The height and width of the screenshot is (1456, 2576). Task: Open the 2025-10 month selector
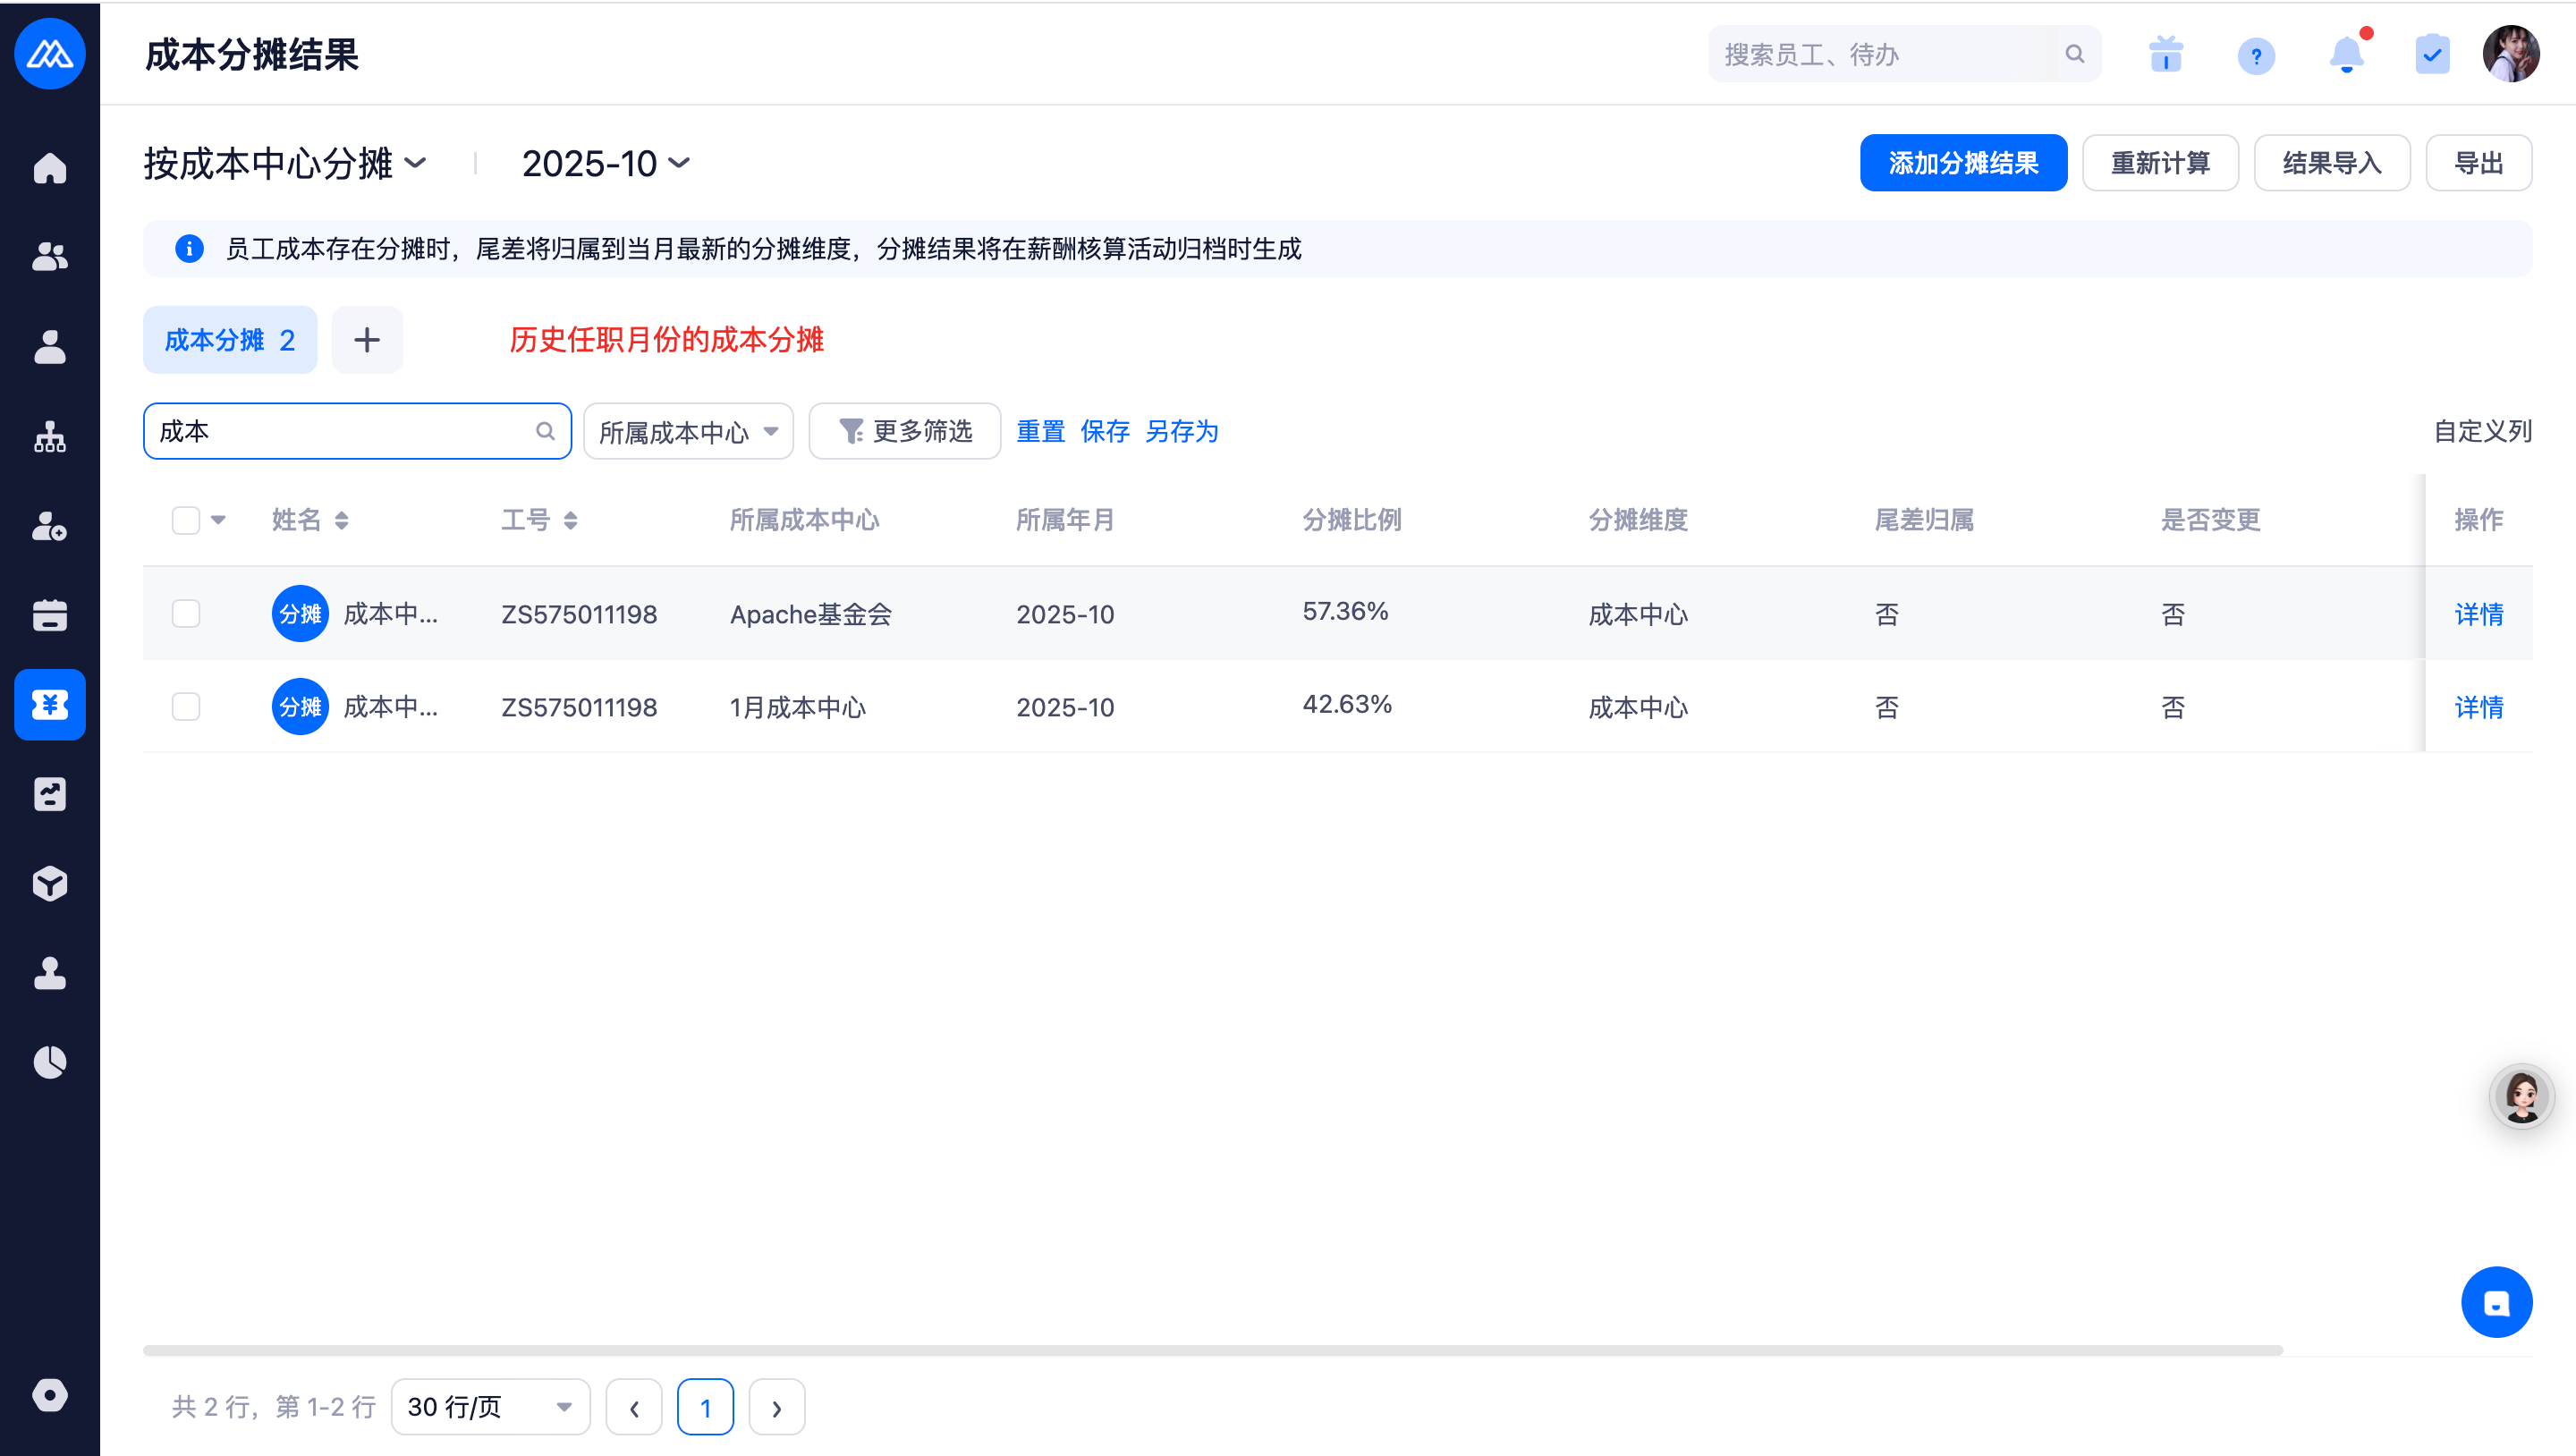605,163
